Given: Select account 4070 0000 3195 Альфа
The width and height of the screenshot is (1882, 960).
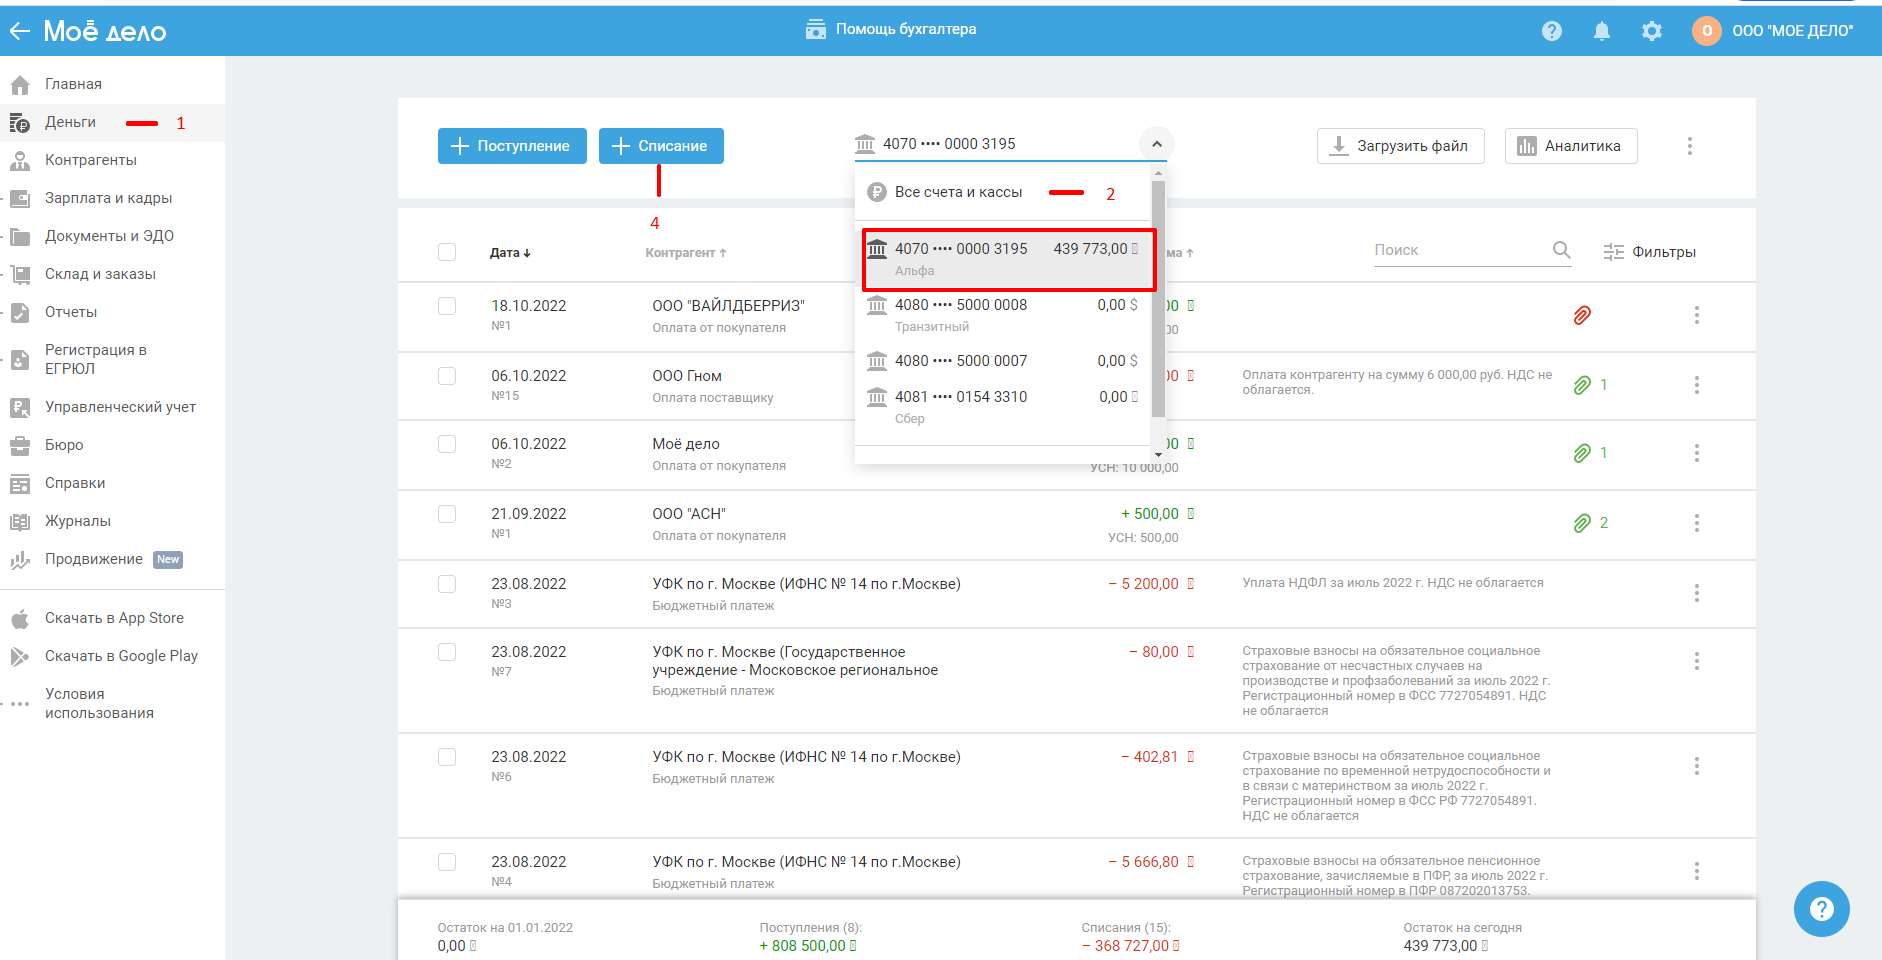Looking at the screenshot, I should pos(1003,259).
